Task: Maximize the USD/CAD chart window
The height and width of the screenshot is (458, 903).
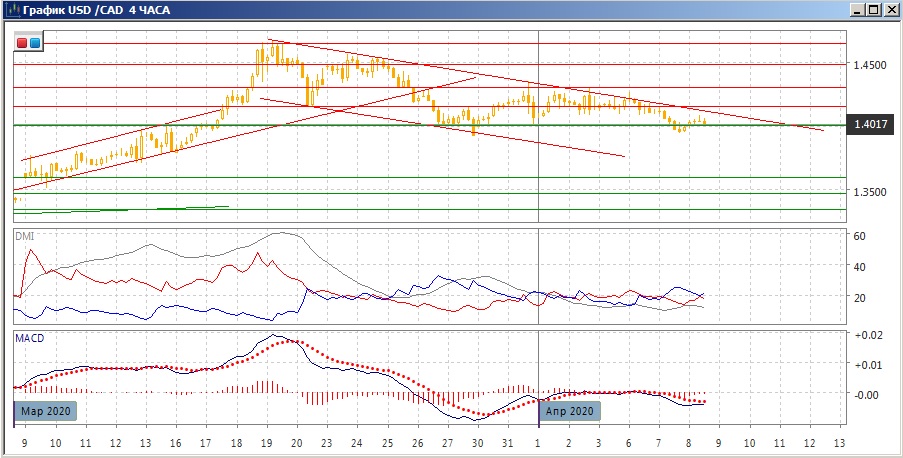Action: [873, 10]
